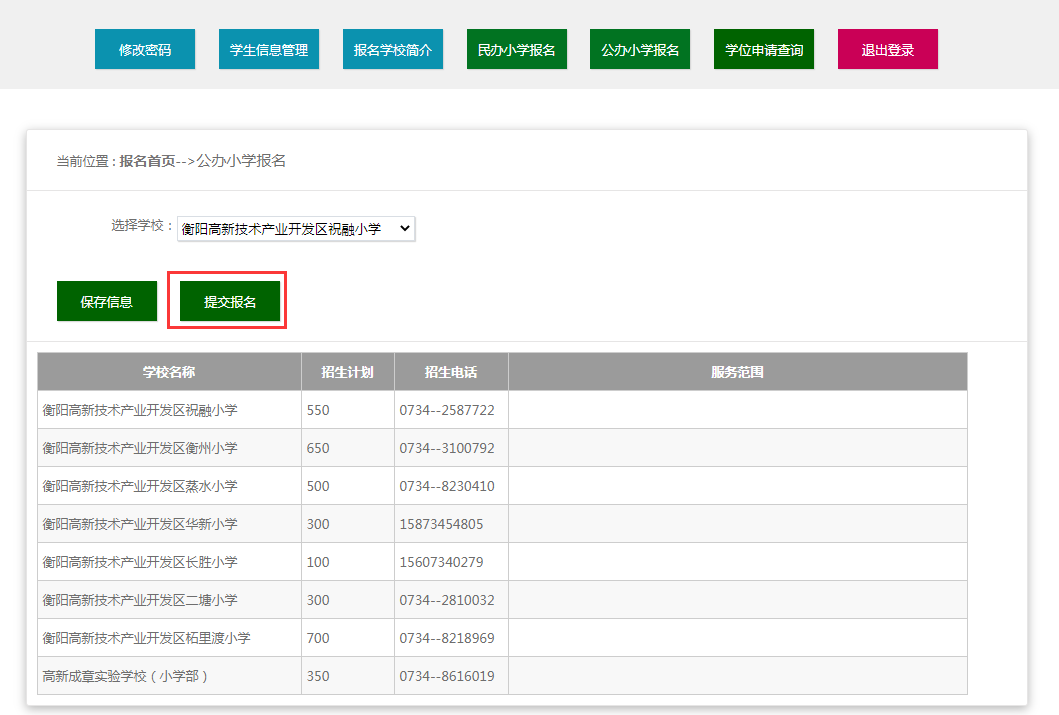Click the 服务范围 column header
This screenshot has width=1059, height=715.
[x=738, y=372]
